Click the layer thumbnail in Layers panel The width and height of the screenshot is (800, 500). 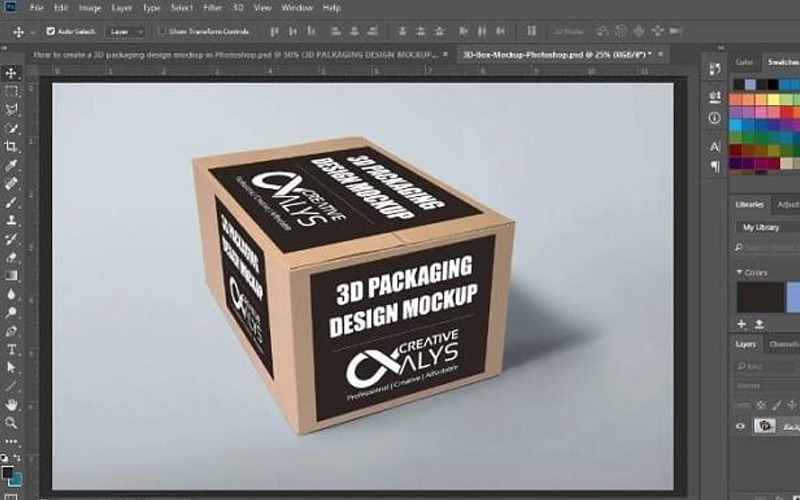[x=764, y=426]
